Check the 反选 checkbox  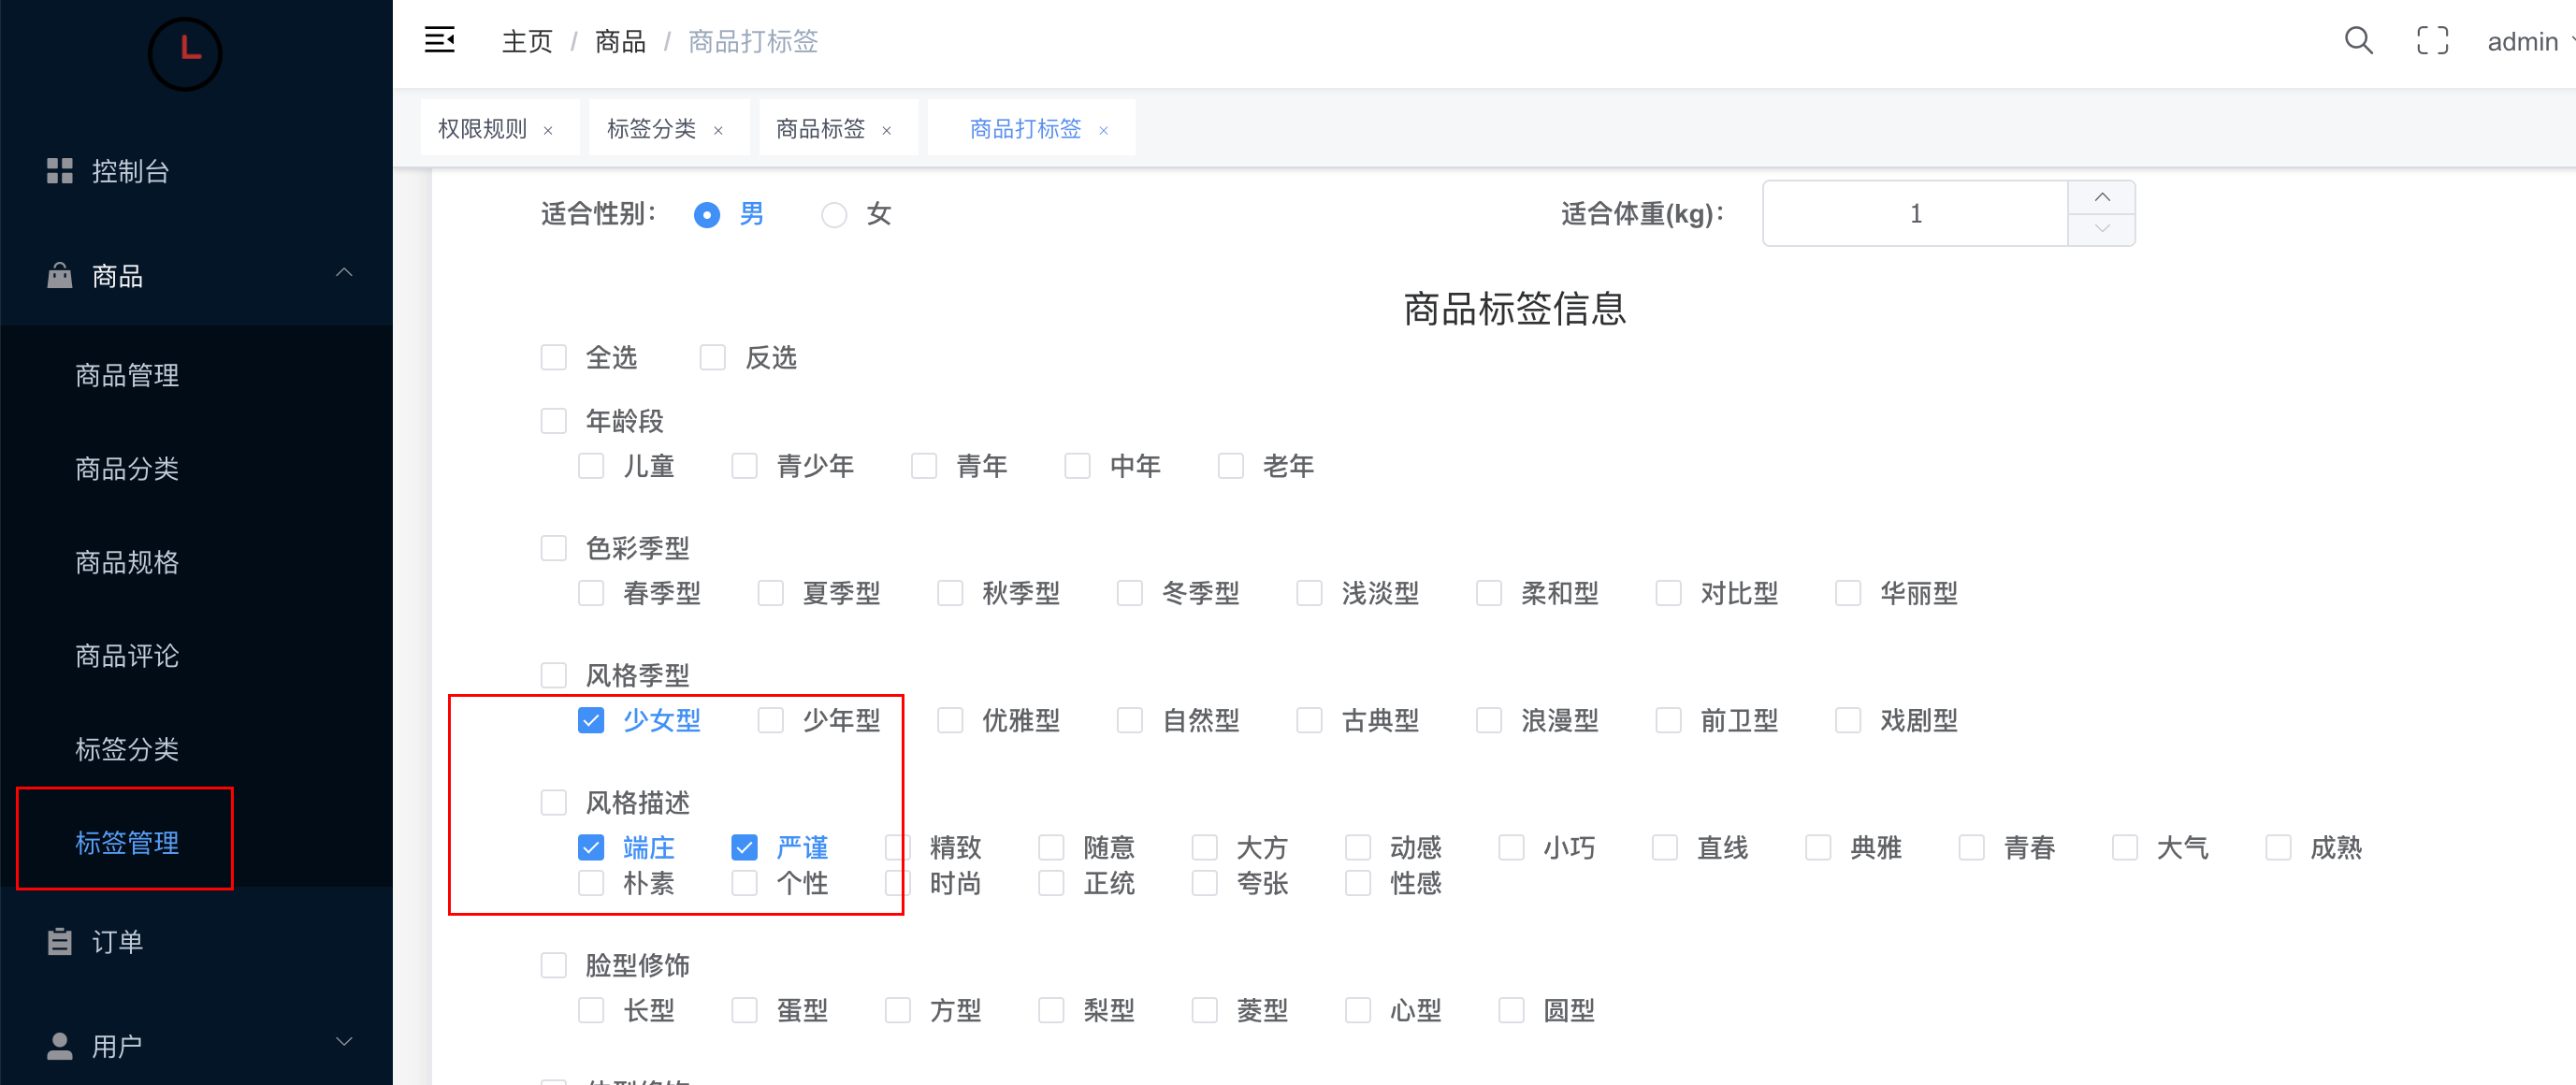coord(713,357)
